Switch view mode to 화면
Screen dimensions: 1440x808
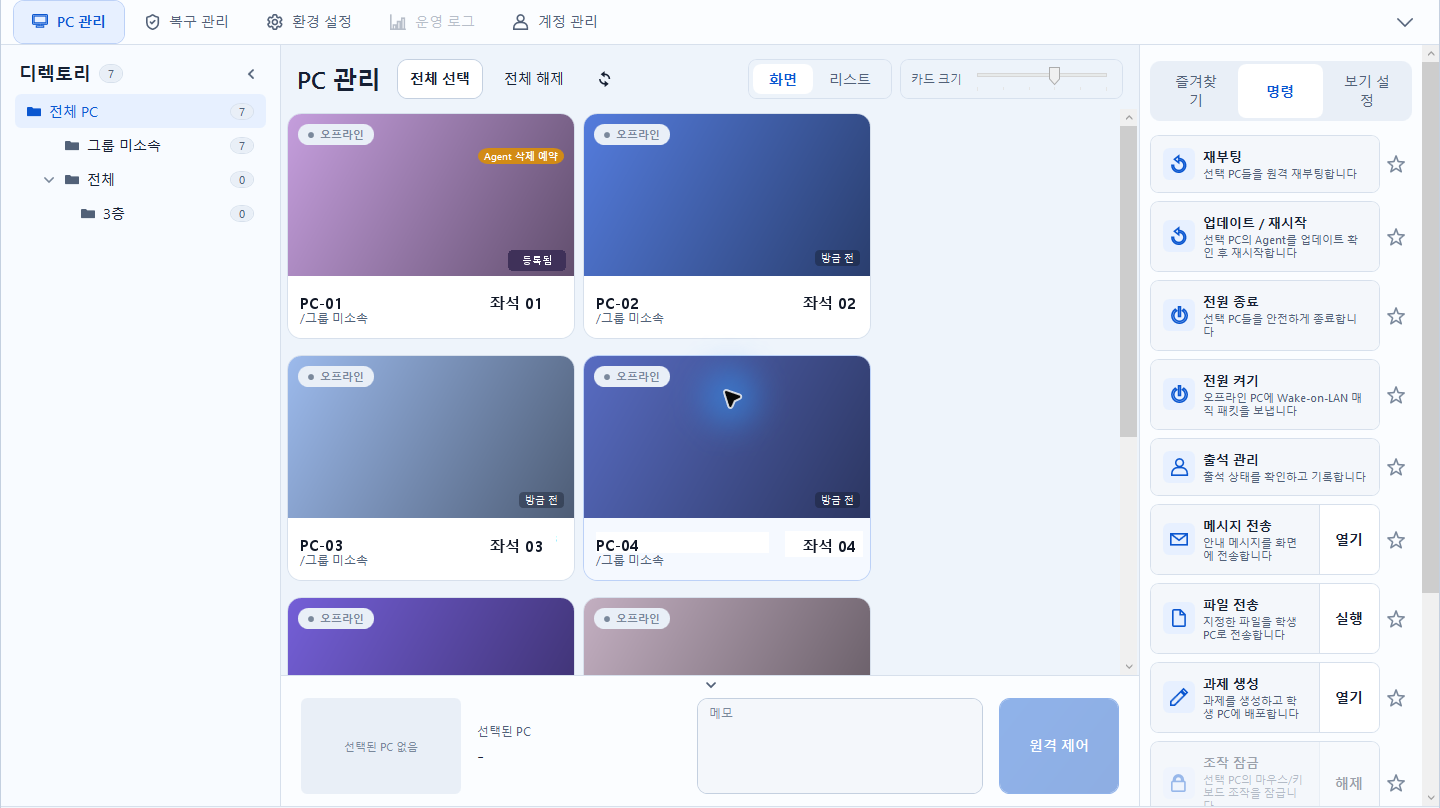[x=783, y=79]
